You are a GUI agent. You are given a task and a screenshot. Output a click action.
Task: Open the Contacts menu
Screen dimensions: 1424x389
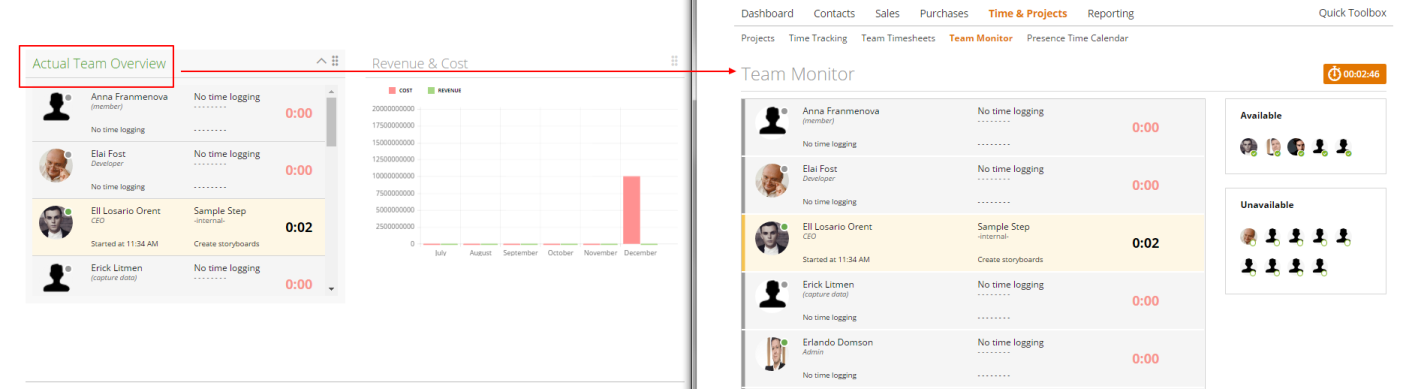[834, 13]
